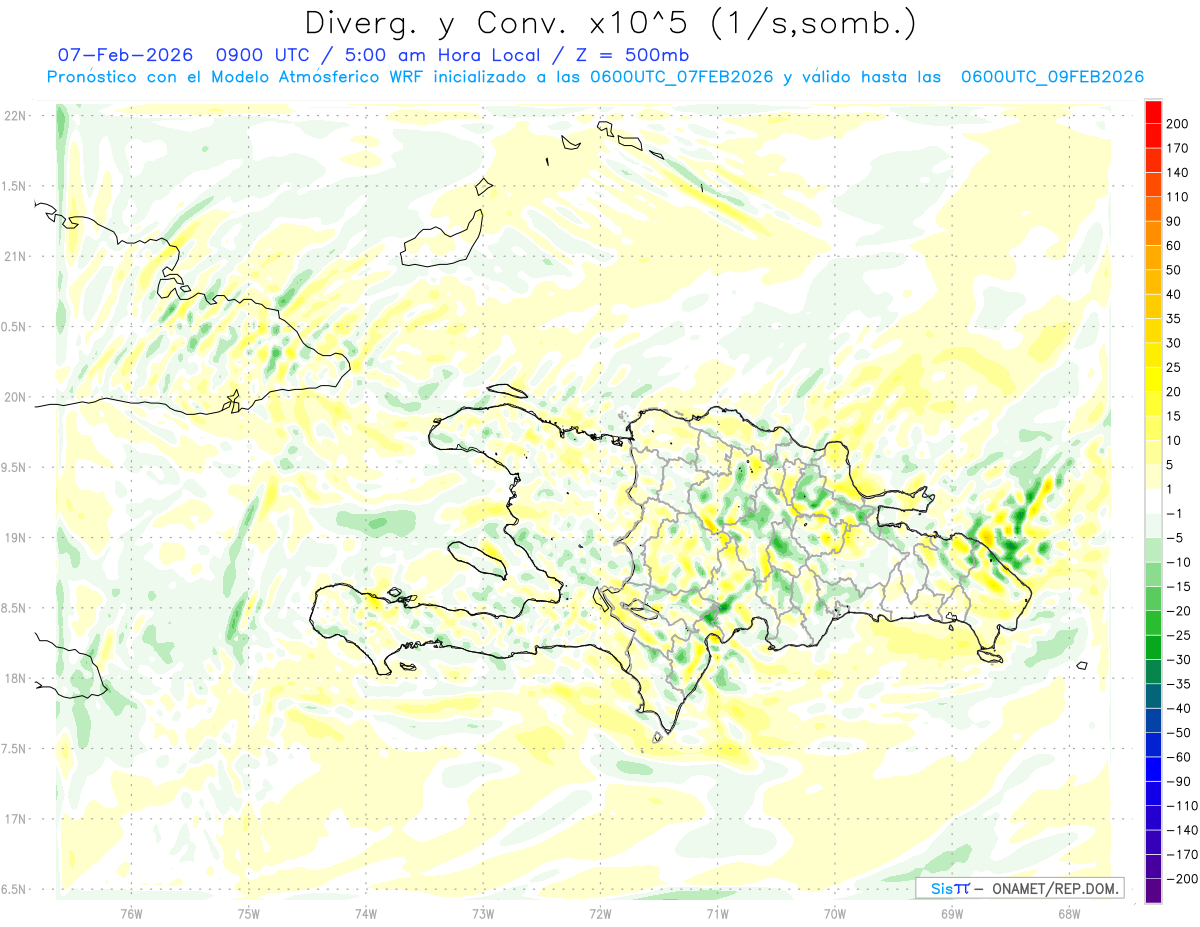This screenshot has width=1200, height=927.
Task: Click the '0.5N' latitude label
Action: 15,327
